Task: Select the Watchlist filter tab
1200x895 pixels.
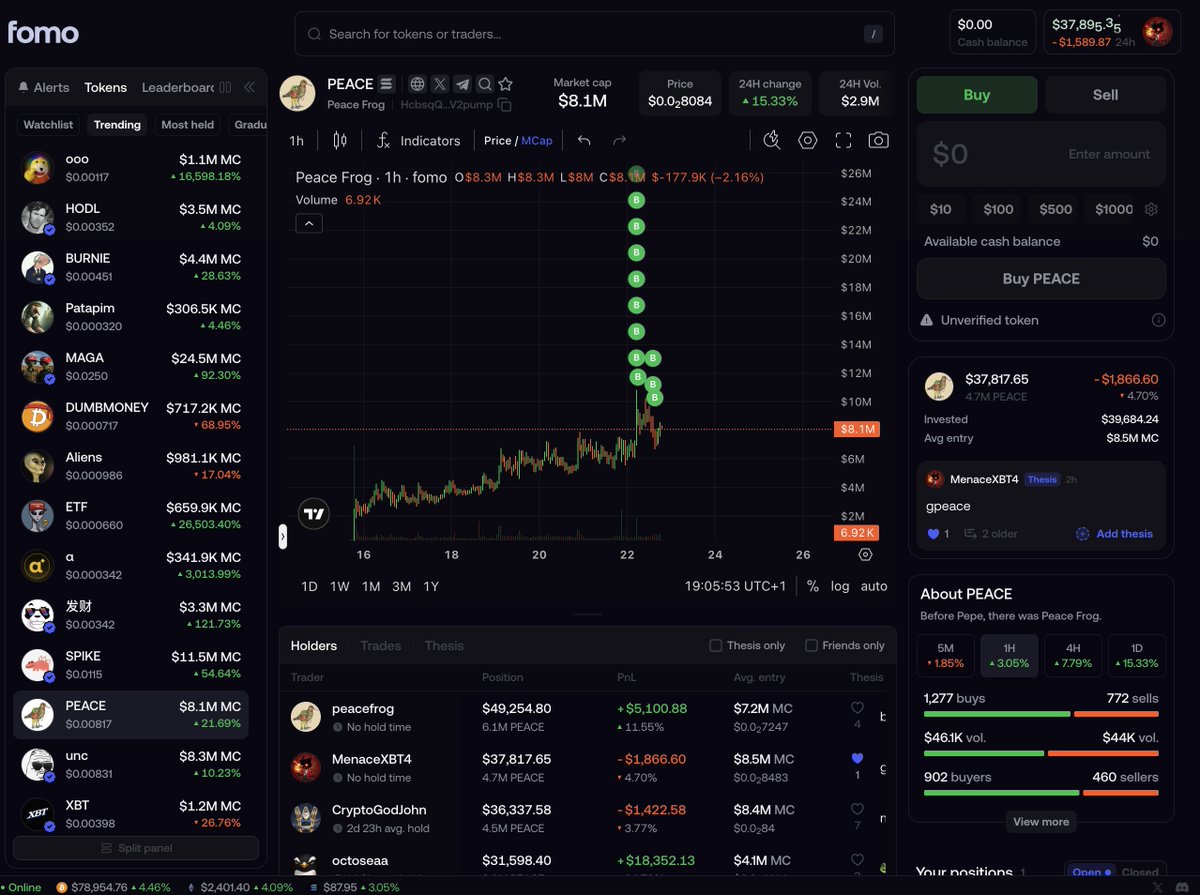Action: pos(48,125)
